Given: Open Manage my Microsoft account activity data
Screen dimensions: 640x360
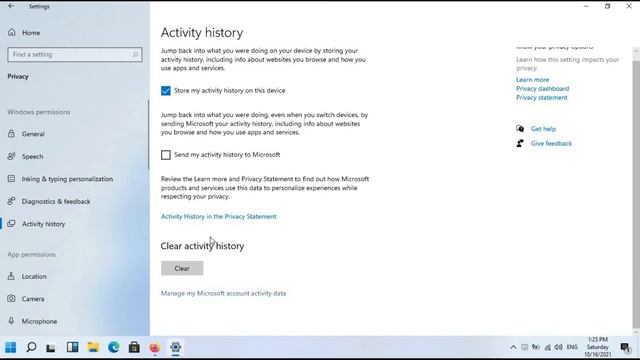Looking at the screenshot, I should [x=223, y=293].
